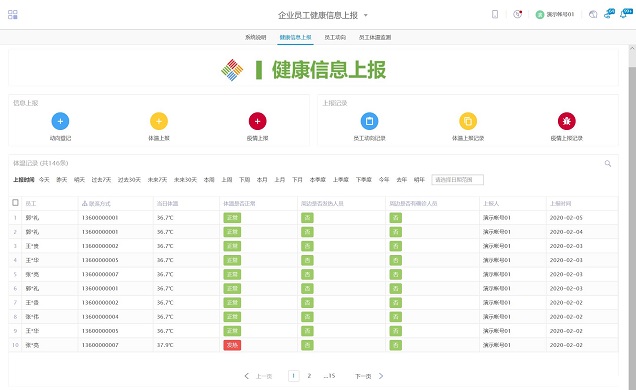636x390 pixels.
Task: Open the yellow 体温上报记录 copy icon
Action: click(x=468, y=121)
